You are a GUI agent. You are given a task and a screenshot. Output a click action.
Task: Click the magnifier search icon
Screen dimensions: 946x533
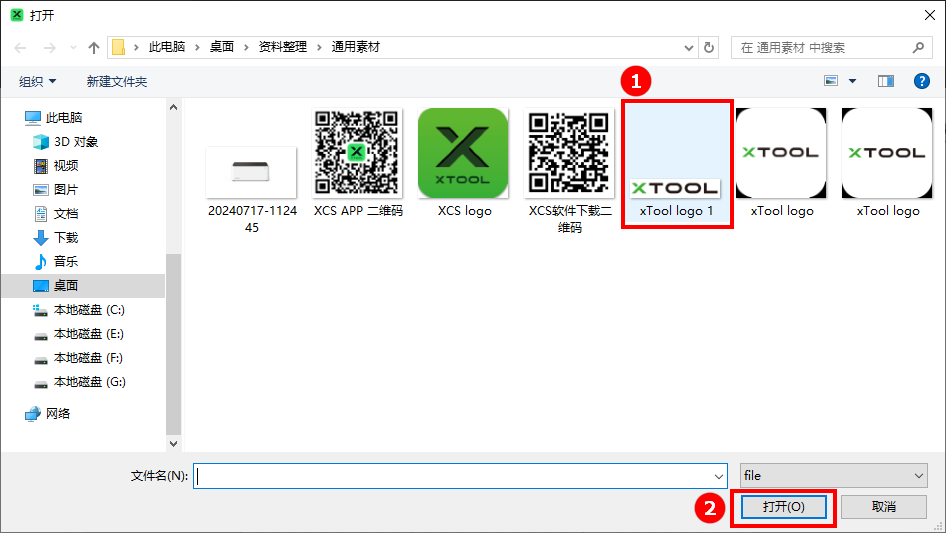tap(918, 48)
